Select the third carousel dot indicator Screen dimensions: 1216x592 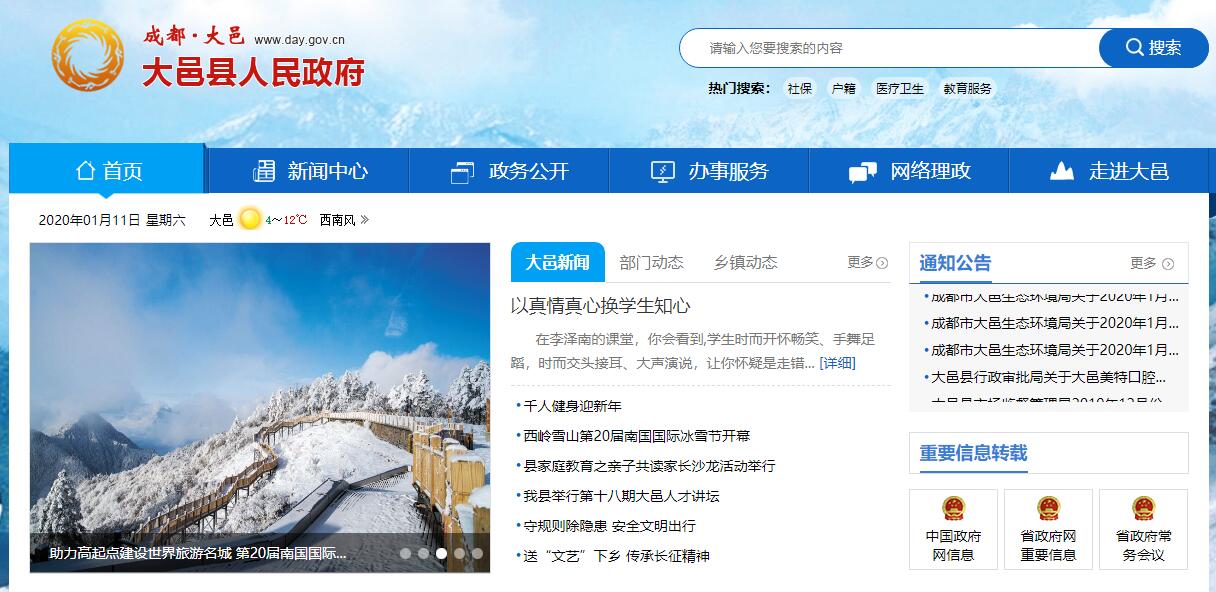coord(441,553)
